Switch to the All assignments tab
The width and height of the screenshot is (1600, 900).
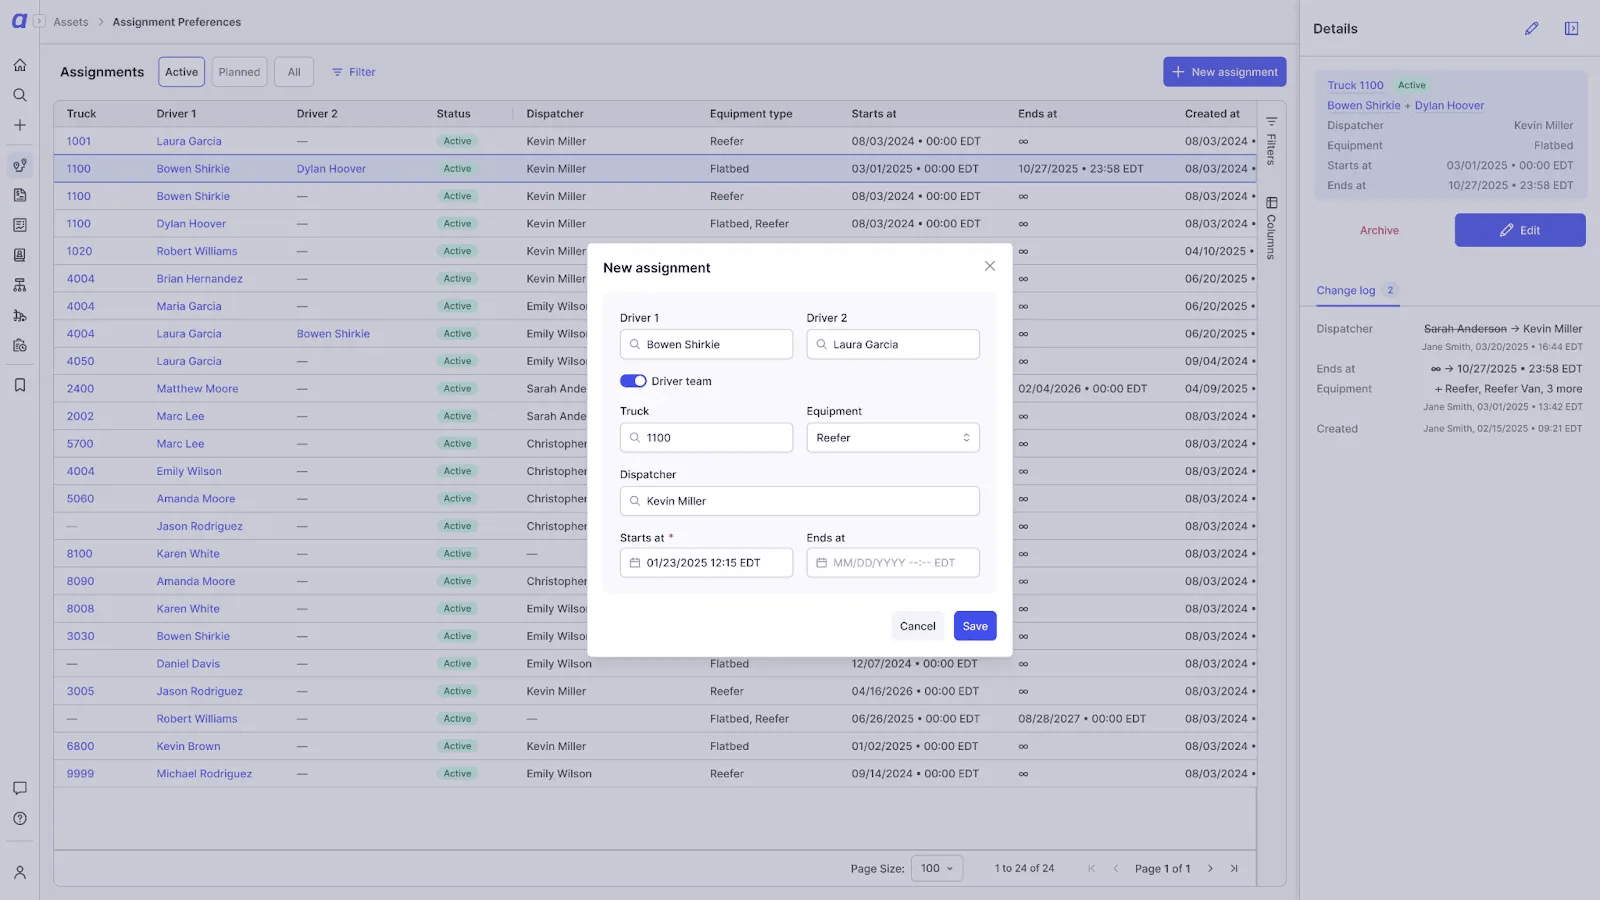pos(294,72)
